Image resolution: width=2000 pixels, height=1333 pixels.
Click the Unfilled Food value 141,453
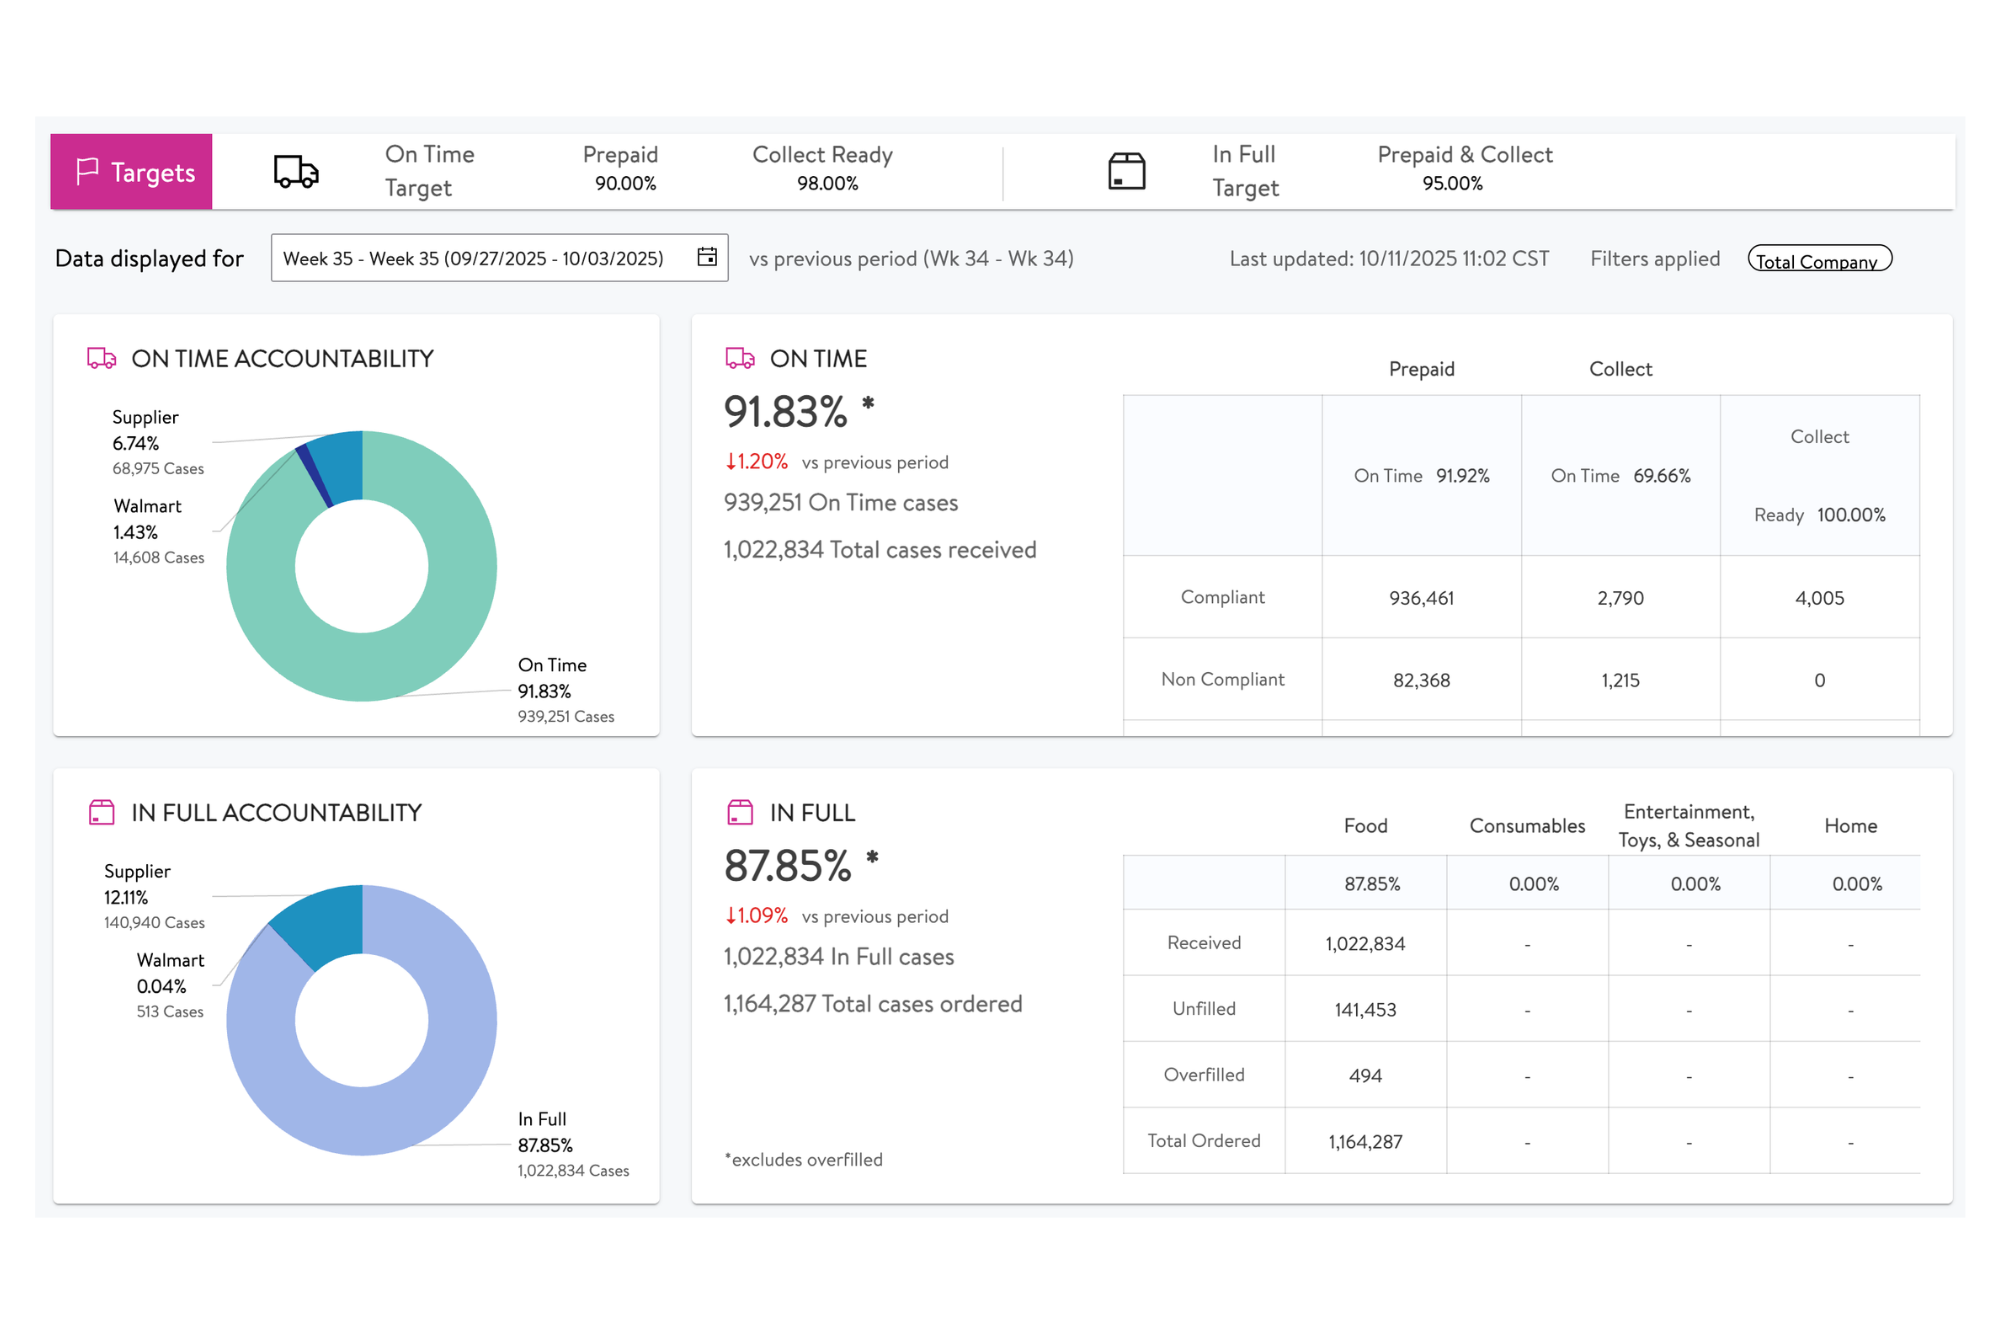click(x=1365, y=1010)
